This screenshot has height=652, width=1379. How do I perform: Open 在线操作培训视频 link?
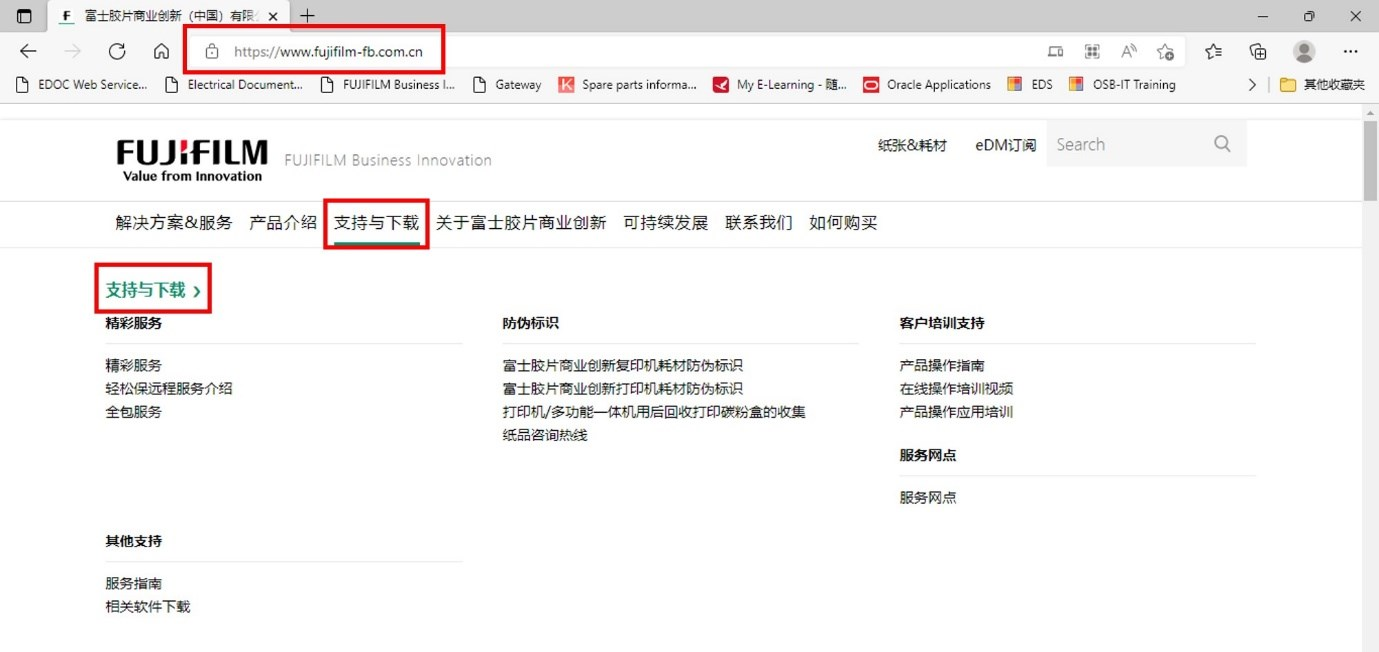tap(957, 389)
